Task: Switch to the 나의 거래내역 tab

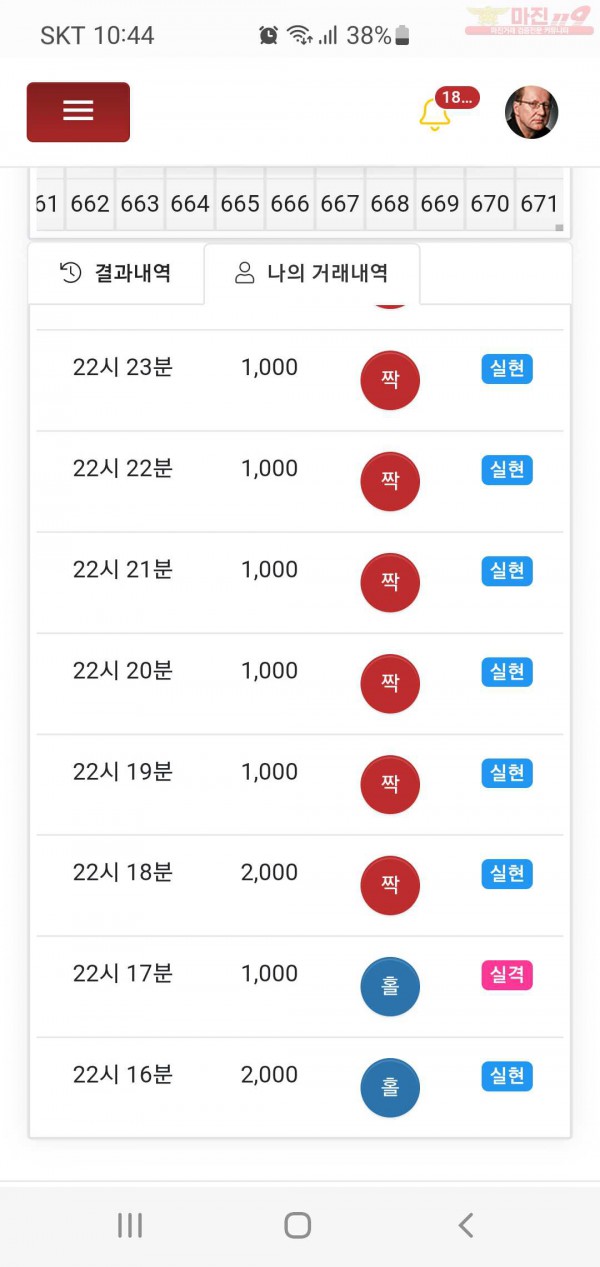Action: pyautogui.click(x=312, y=273)
